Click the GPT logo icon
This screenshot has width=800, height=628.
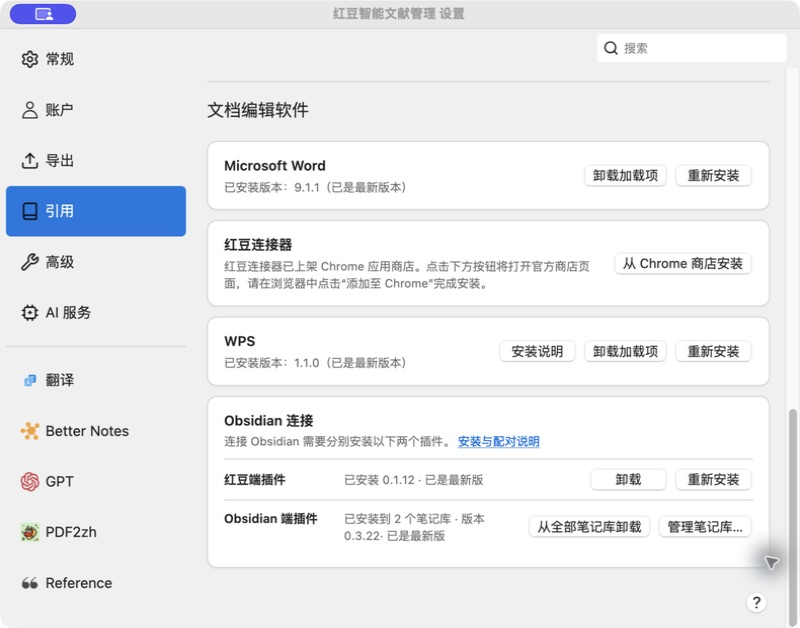pos(30,482)
